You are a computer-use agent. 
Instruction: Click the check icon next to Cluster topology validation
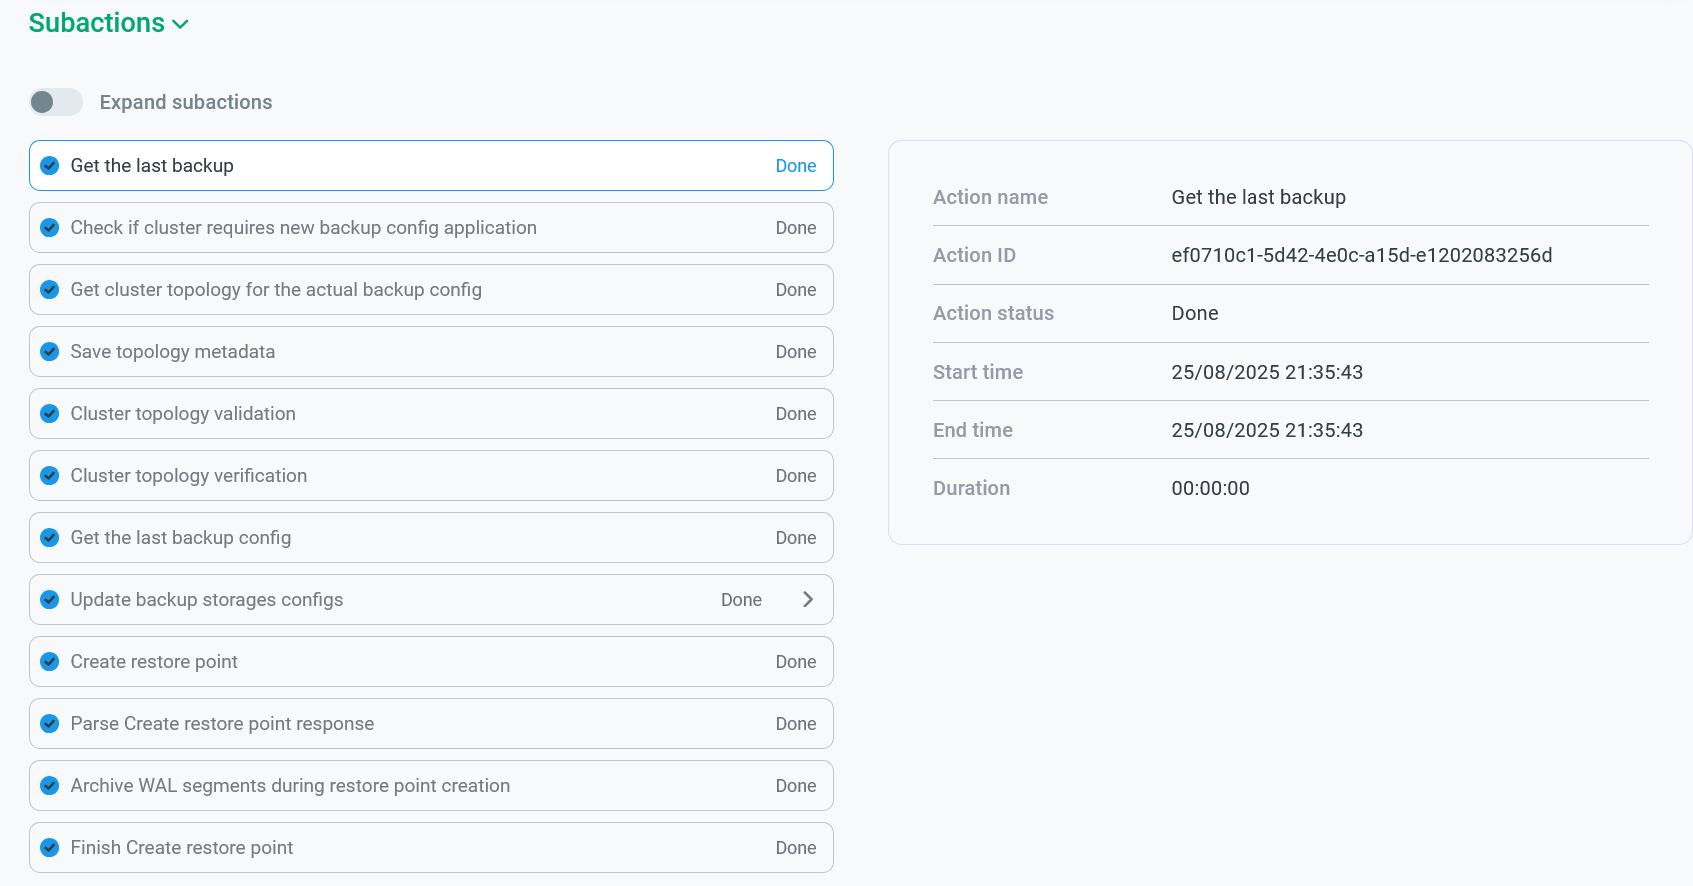point(49,414)
